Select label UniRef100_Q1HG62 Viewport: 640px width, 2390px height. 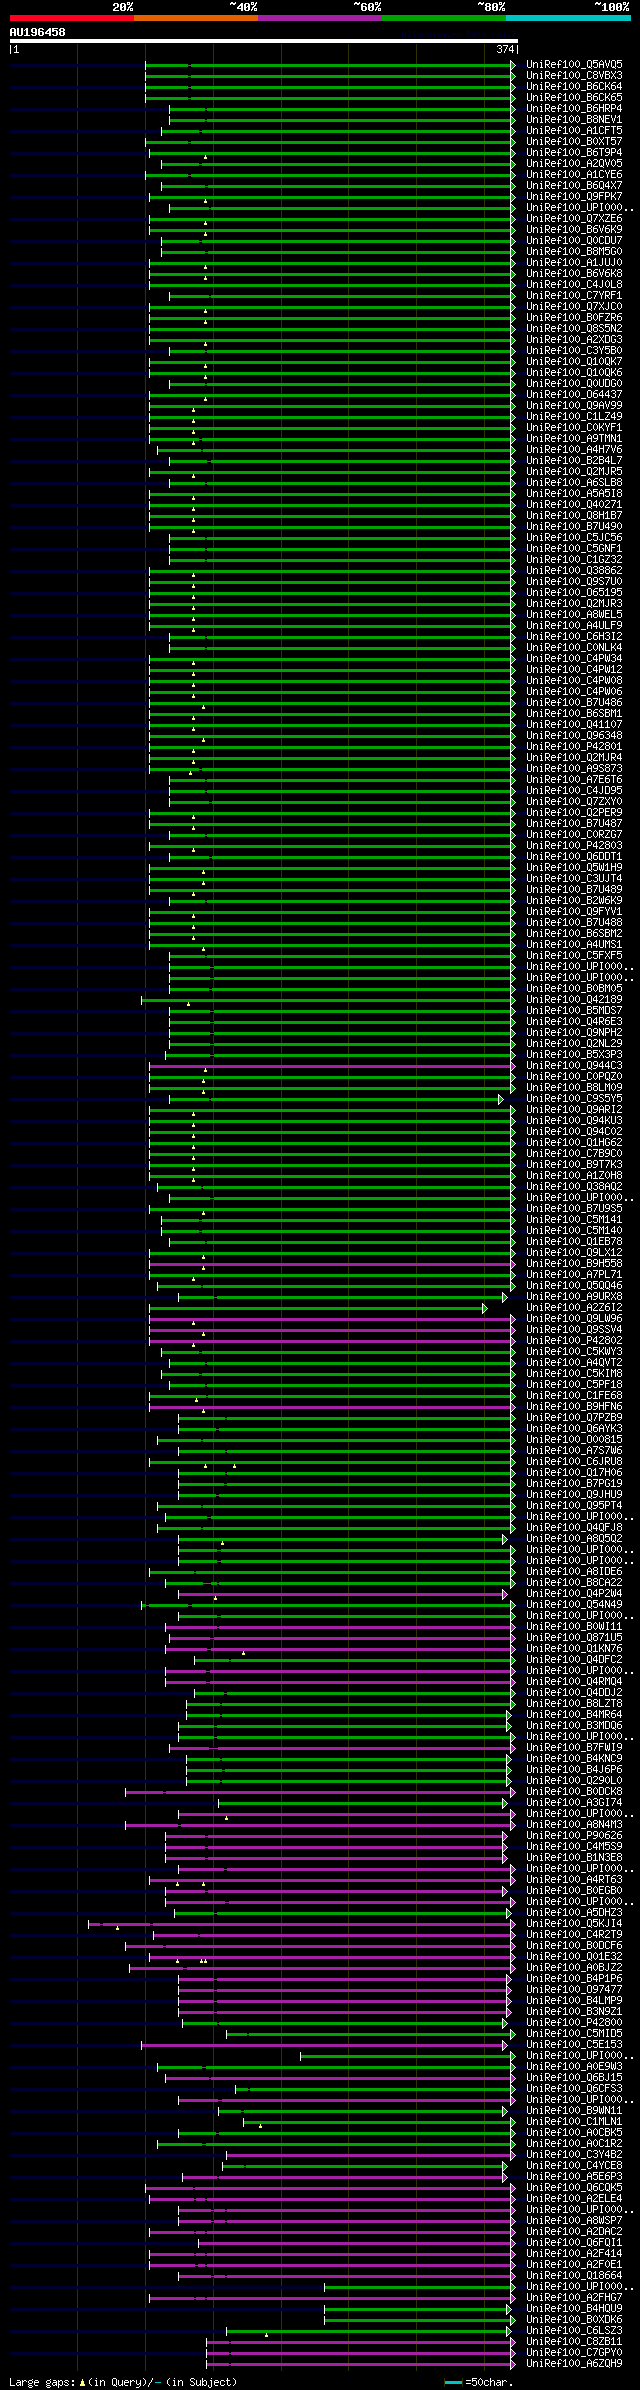click(x=574, y=1142)
